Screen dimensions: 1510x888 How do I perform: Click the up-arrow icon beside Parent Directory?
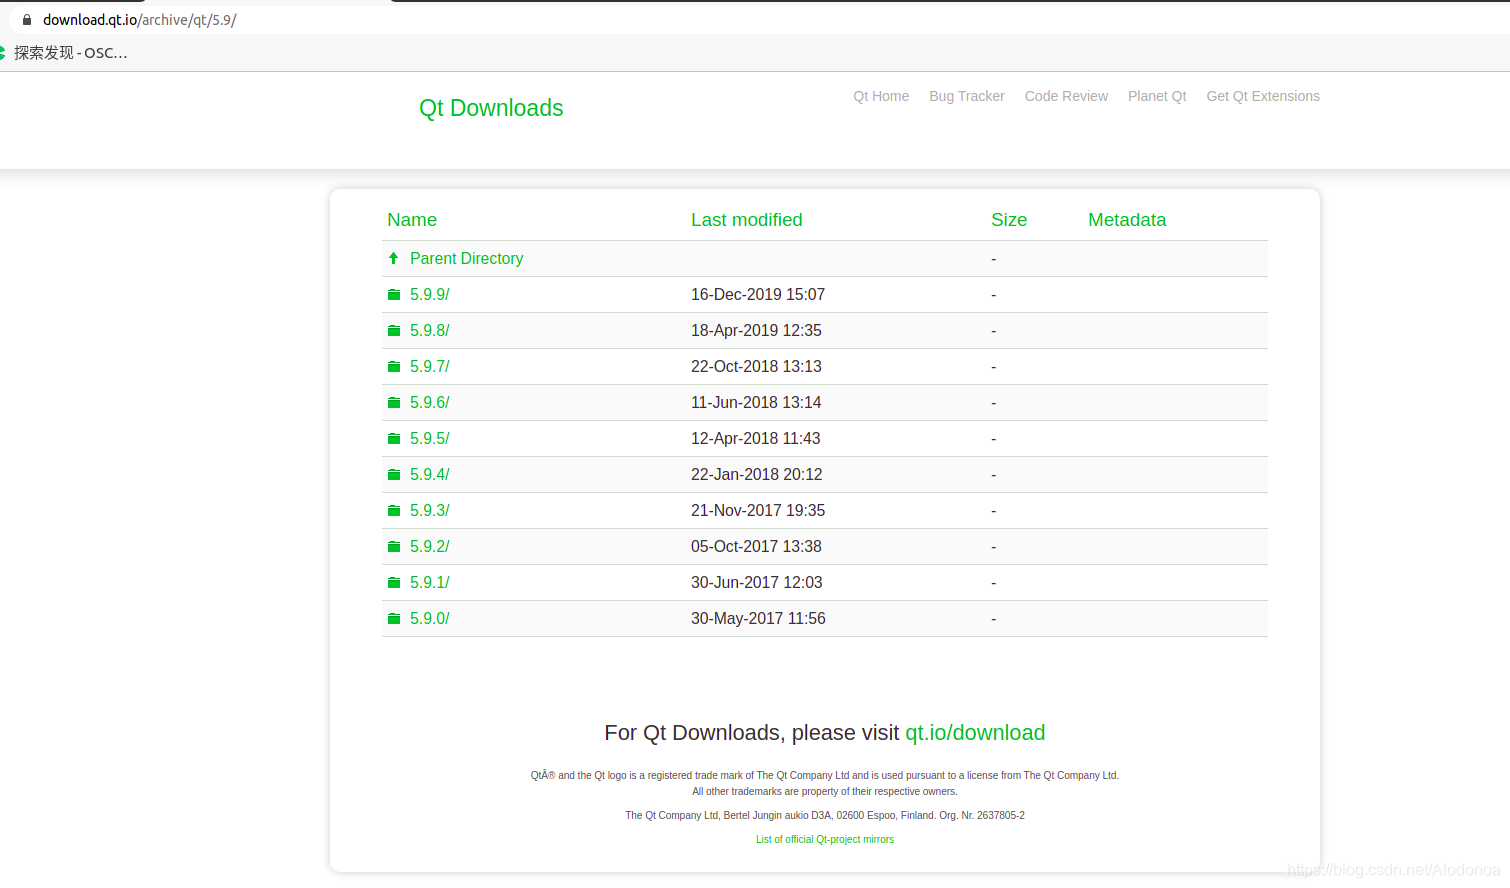click(x=394, y=258)
